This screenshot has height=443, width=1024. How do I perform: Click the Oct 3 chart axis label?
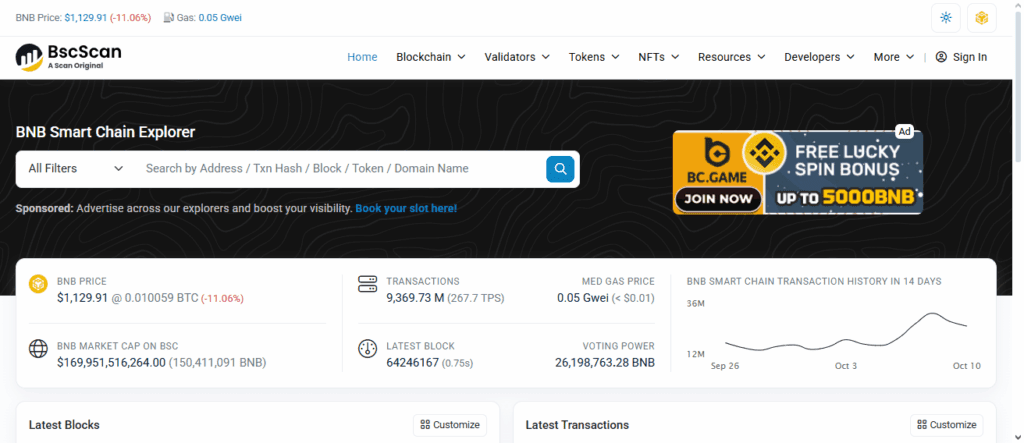[x=846, y=366]
